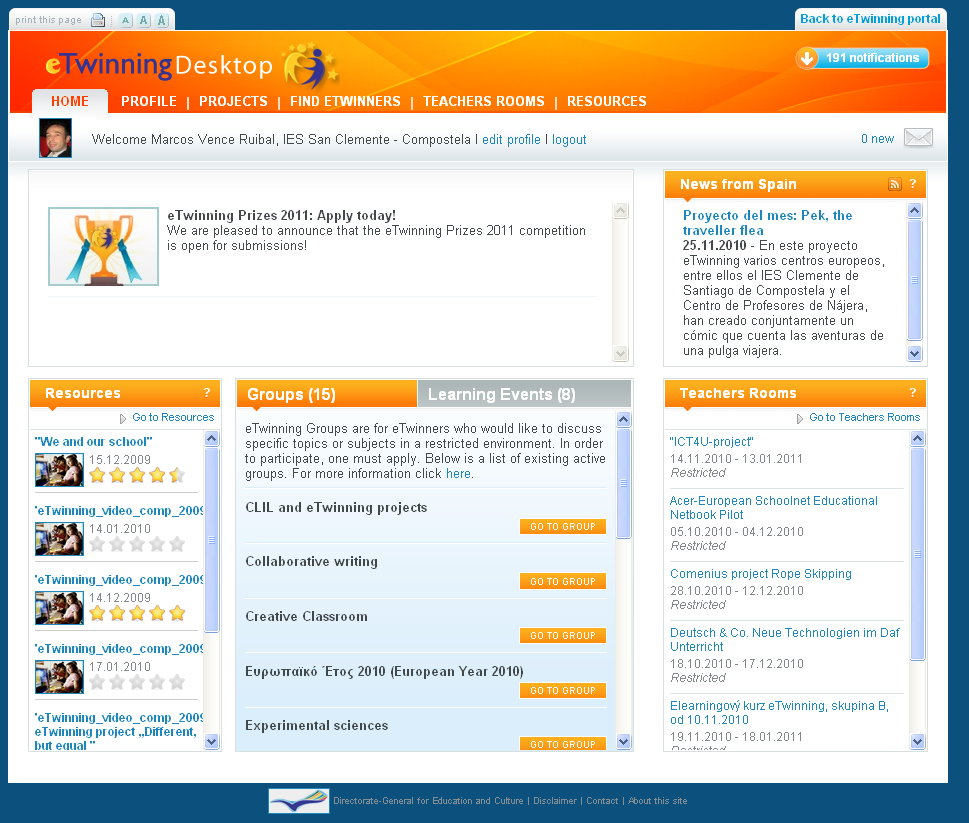This screenshot has height=823, width=969.
Task: Click the Contact footer link
Action: pyautogui.click(x=602, y=801)
